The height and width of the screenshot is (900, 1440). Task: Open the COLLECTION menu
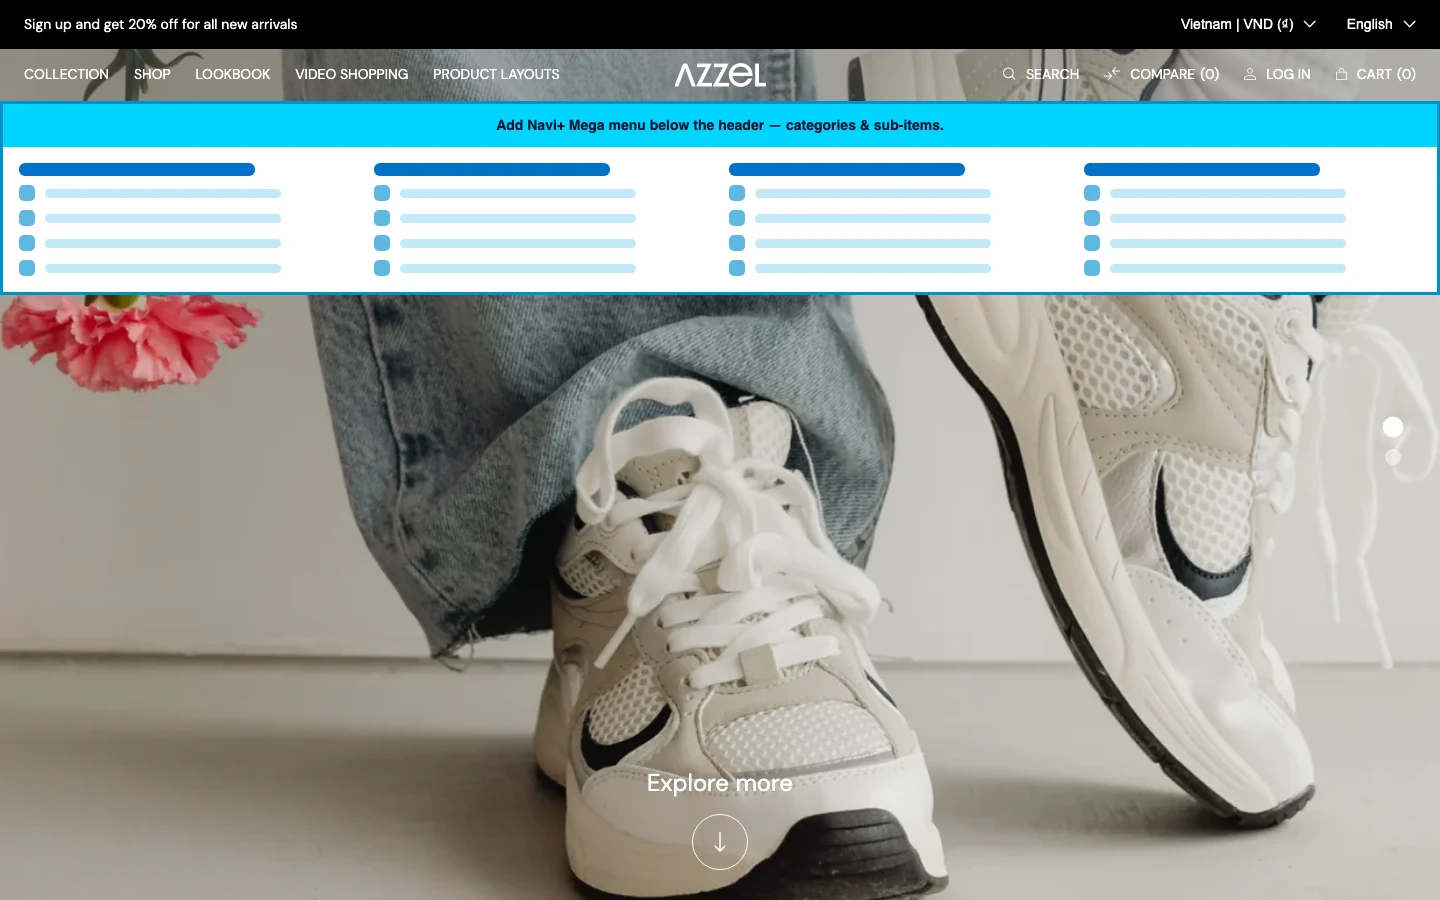click(x=66, y=74)
